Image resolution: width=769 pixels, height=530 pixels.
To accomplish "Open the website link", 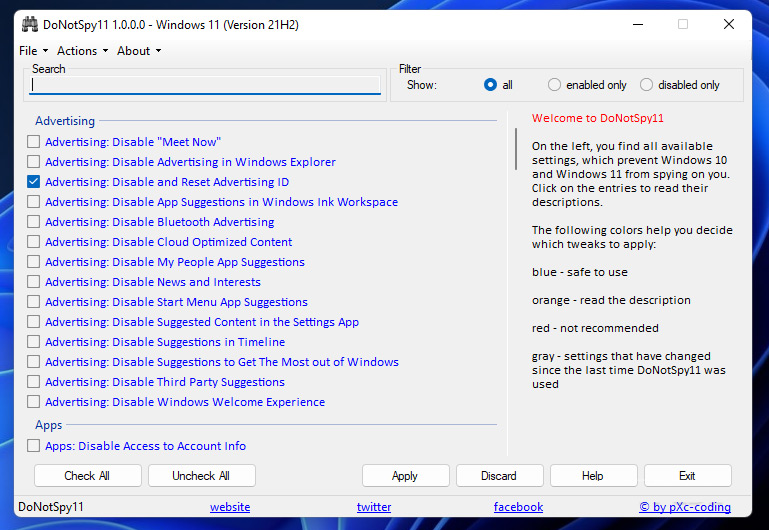I will (x=230, y=507).
